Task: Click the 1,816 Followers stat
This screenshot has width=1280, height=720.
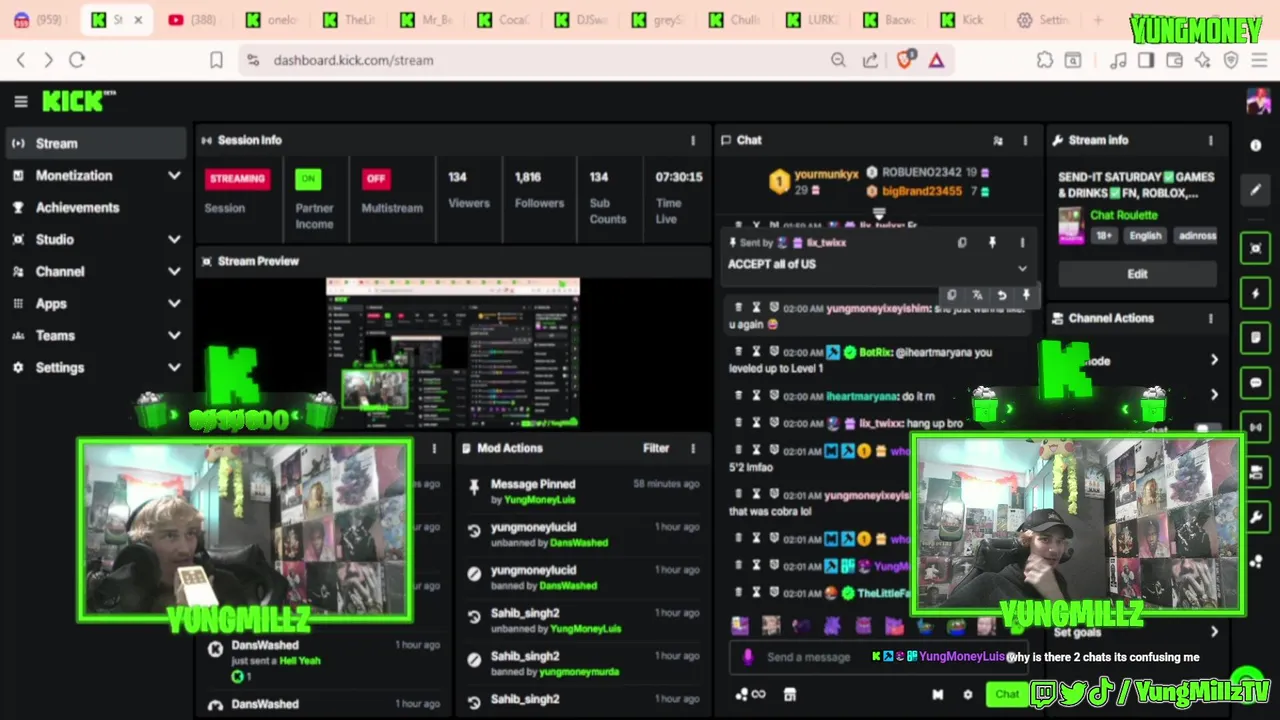Action: 539,189
